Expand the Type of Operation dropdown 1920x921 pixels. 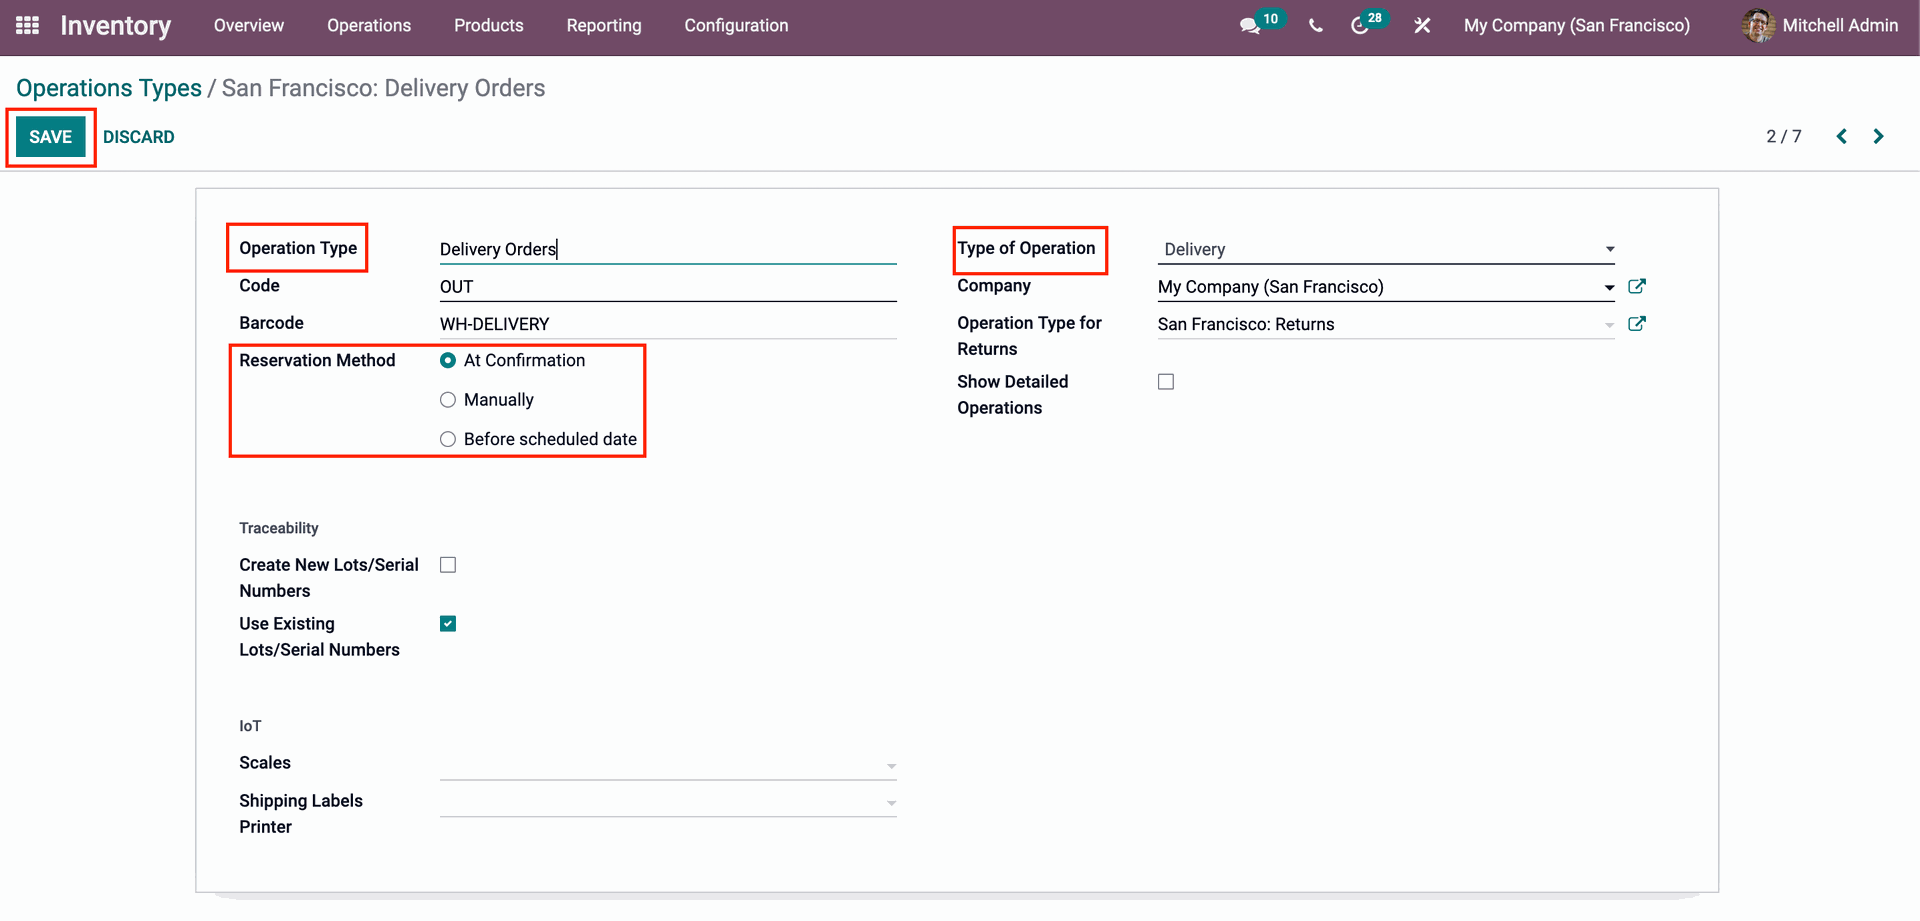(1386, 249)
